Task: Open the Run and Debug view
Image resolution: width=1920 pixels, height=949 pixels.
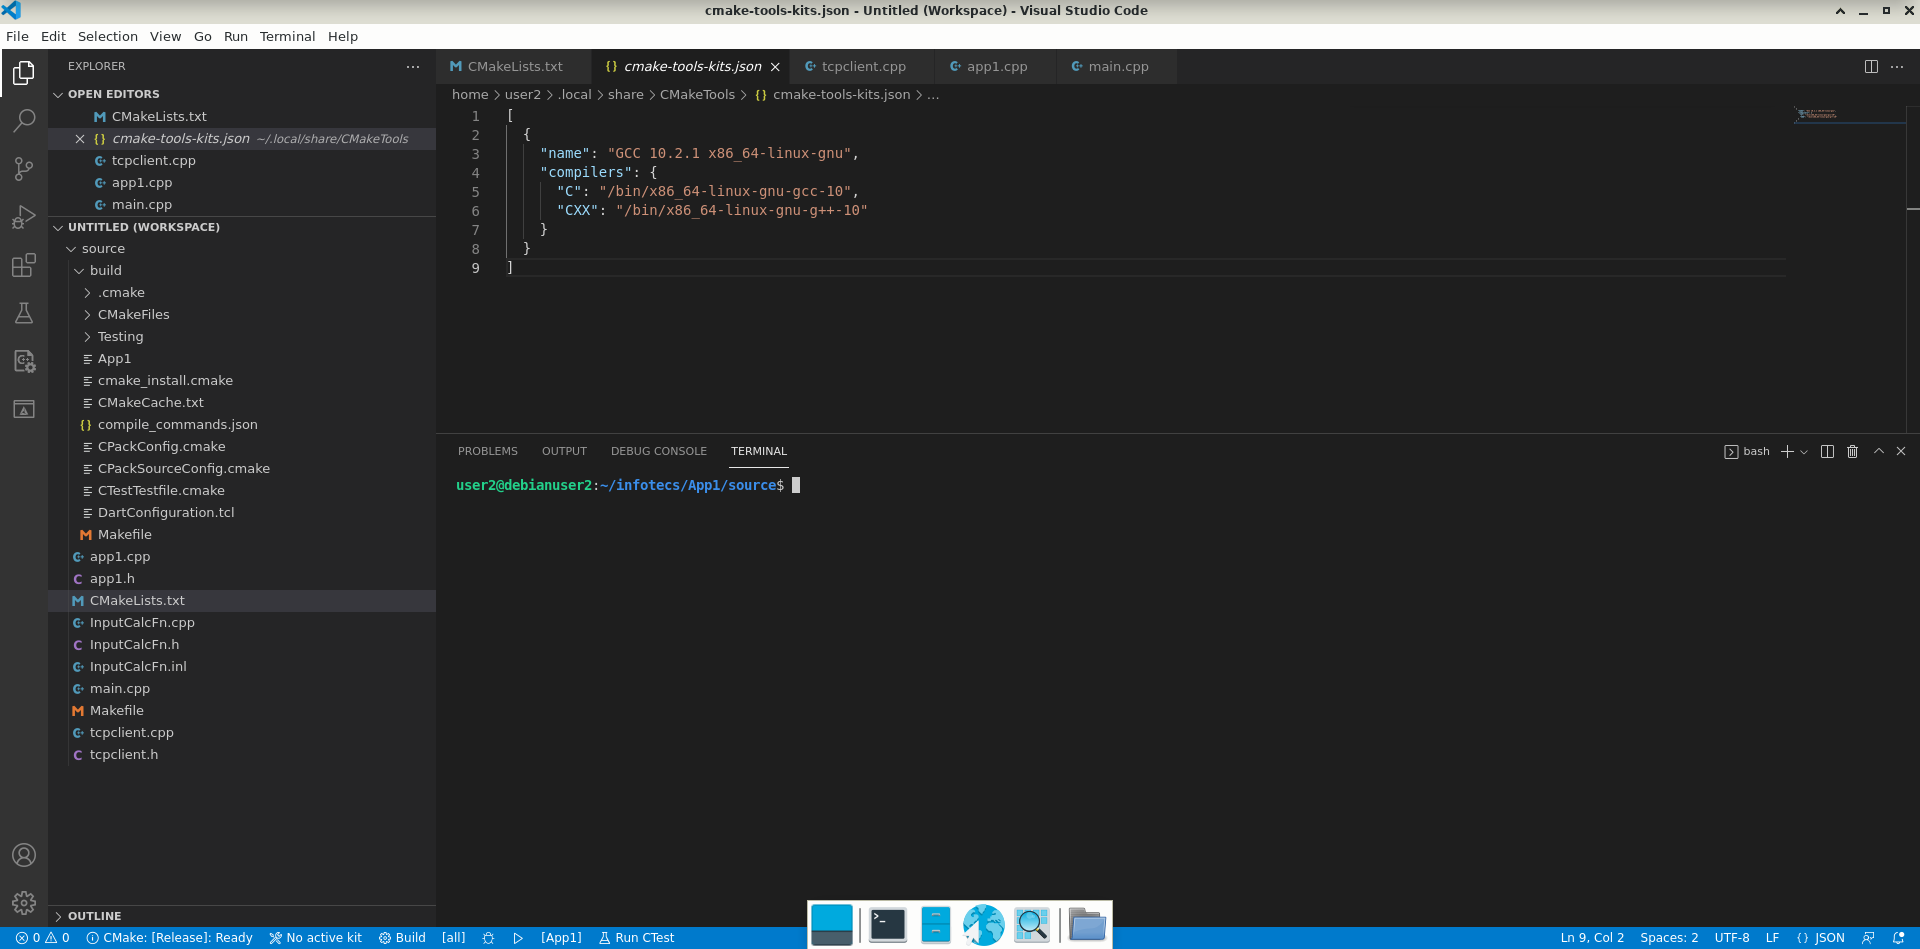Action: click(x=24, y=217)
